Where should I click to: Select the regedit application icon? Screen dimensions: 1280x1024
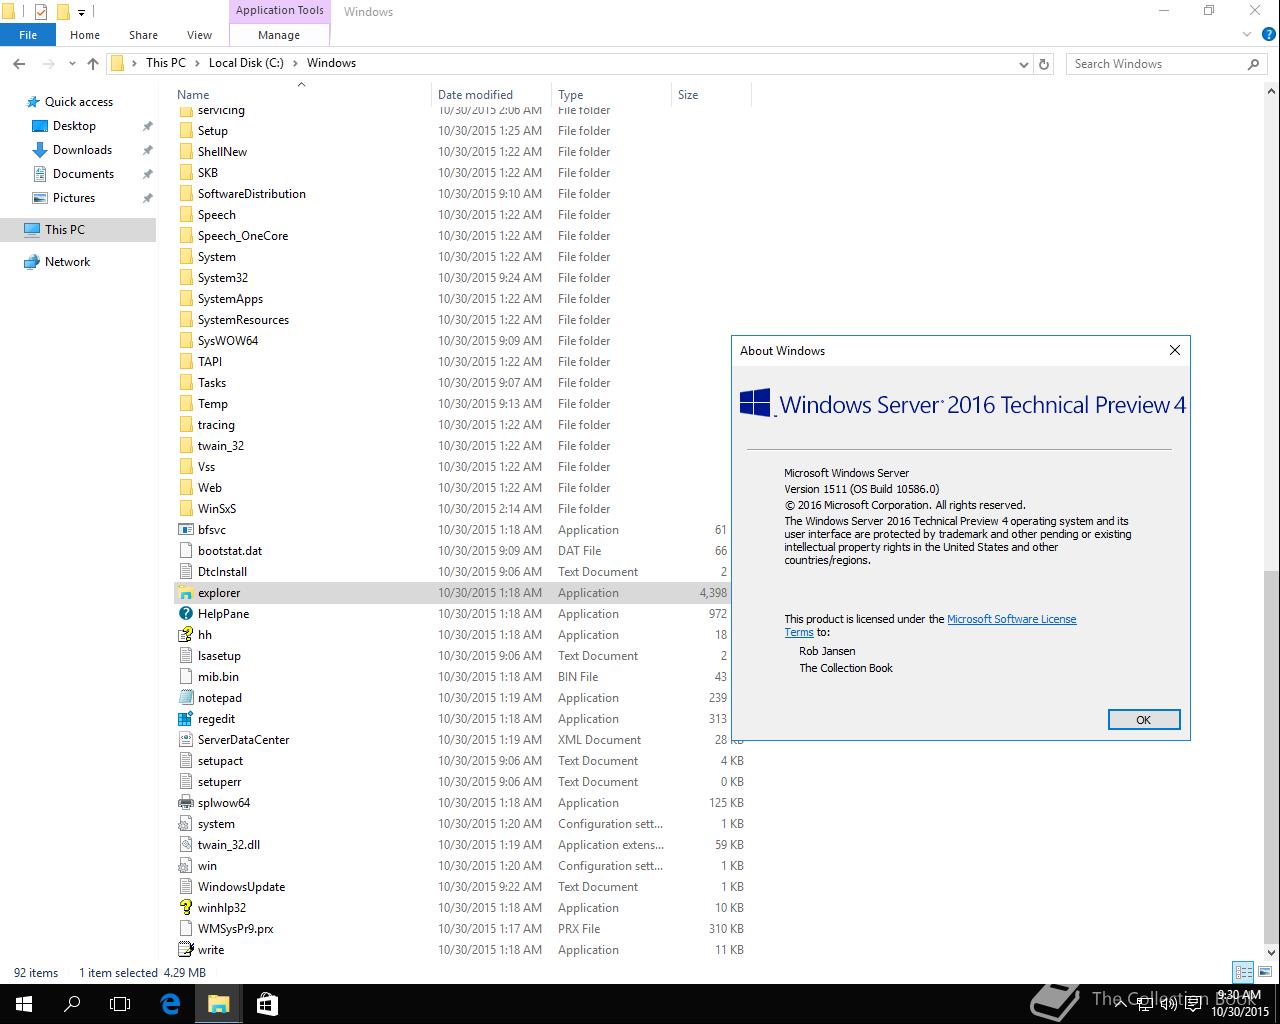pyautogui.click(x=185, y=719)
